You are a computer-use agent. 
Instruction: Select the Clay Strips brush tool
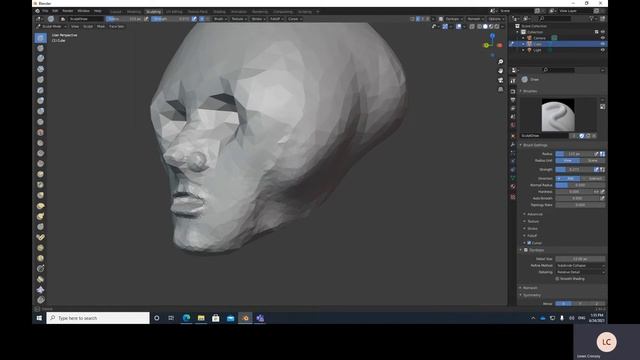pos(40,69)
